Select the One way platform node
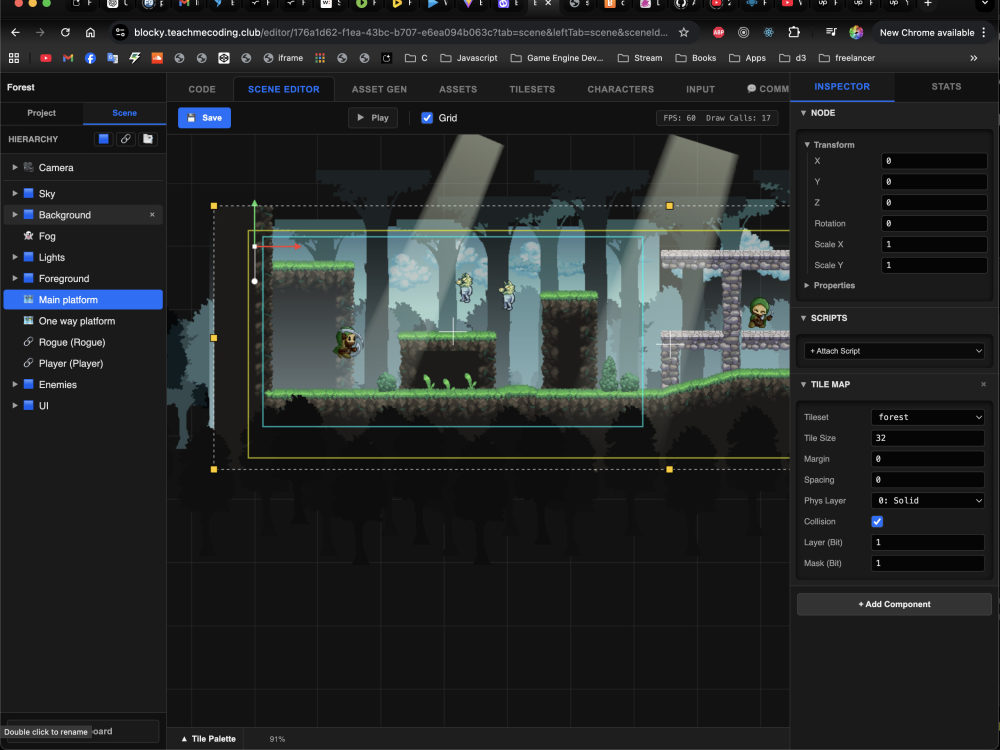This screenshot has width=1000, height=750. [84, 321]
